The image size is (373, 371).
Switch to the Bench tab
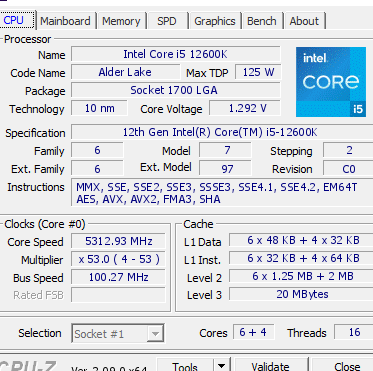(x=262, y=21)
